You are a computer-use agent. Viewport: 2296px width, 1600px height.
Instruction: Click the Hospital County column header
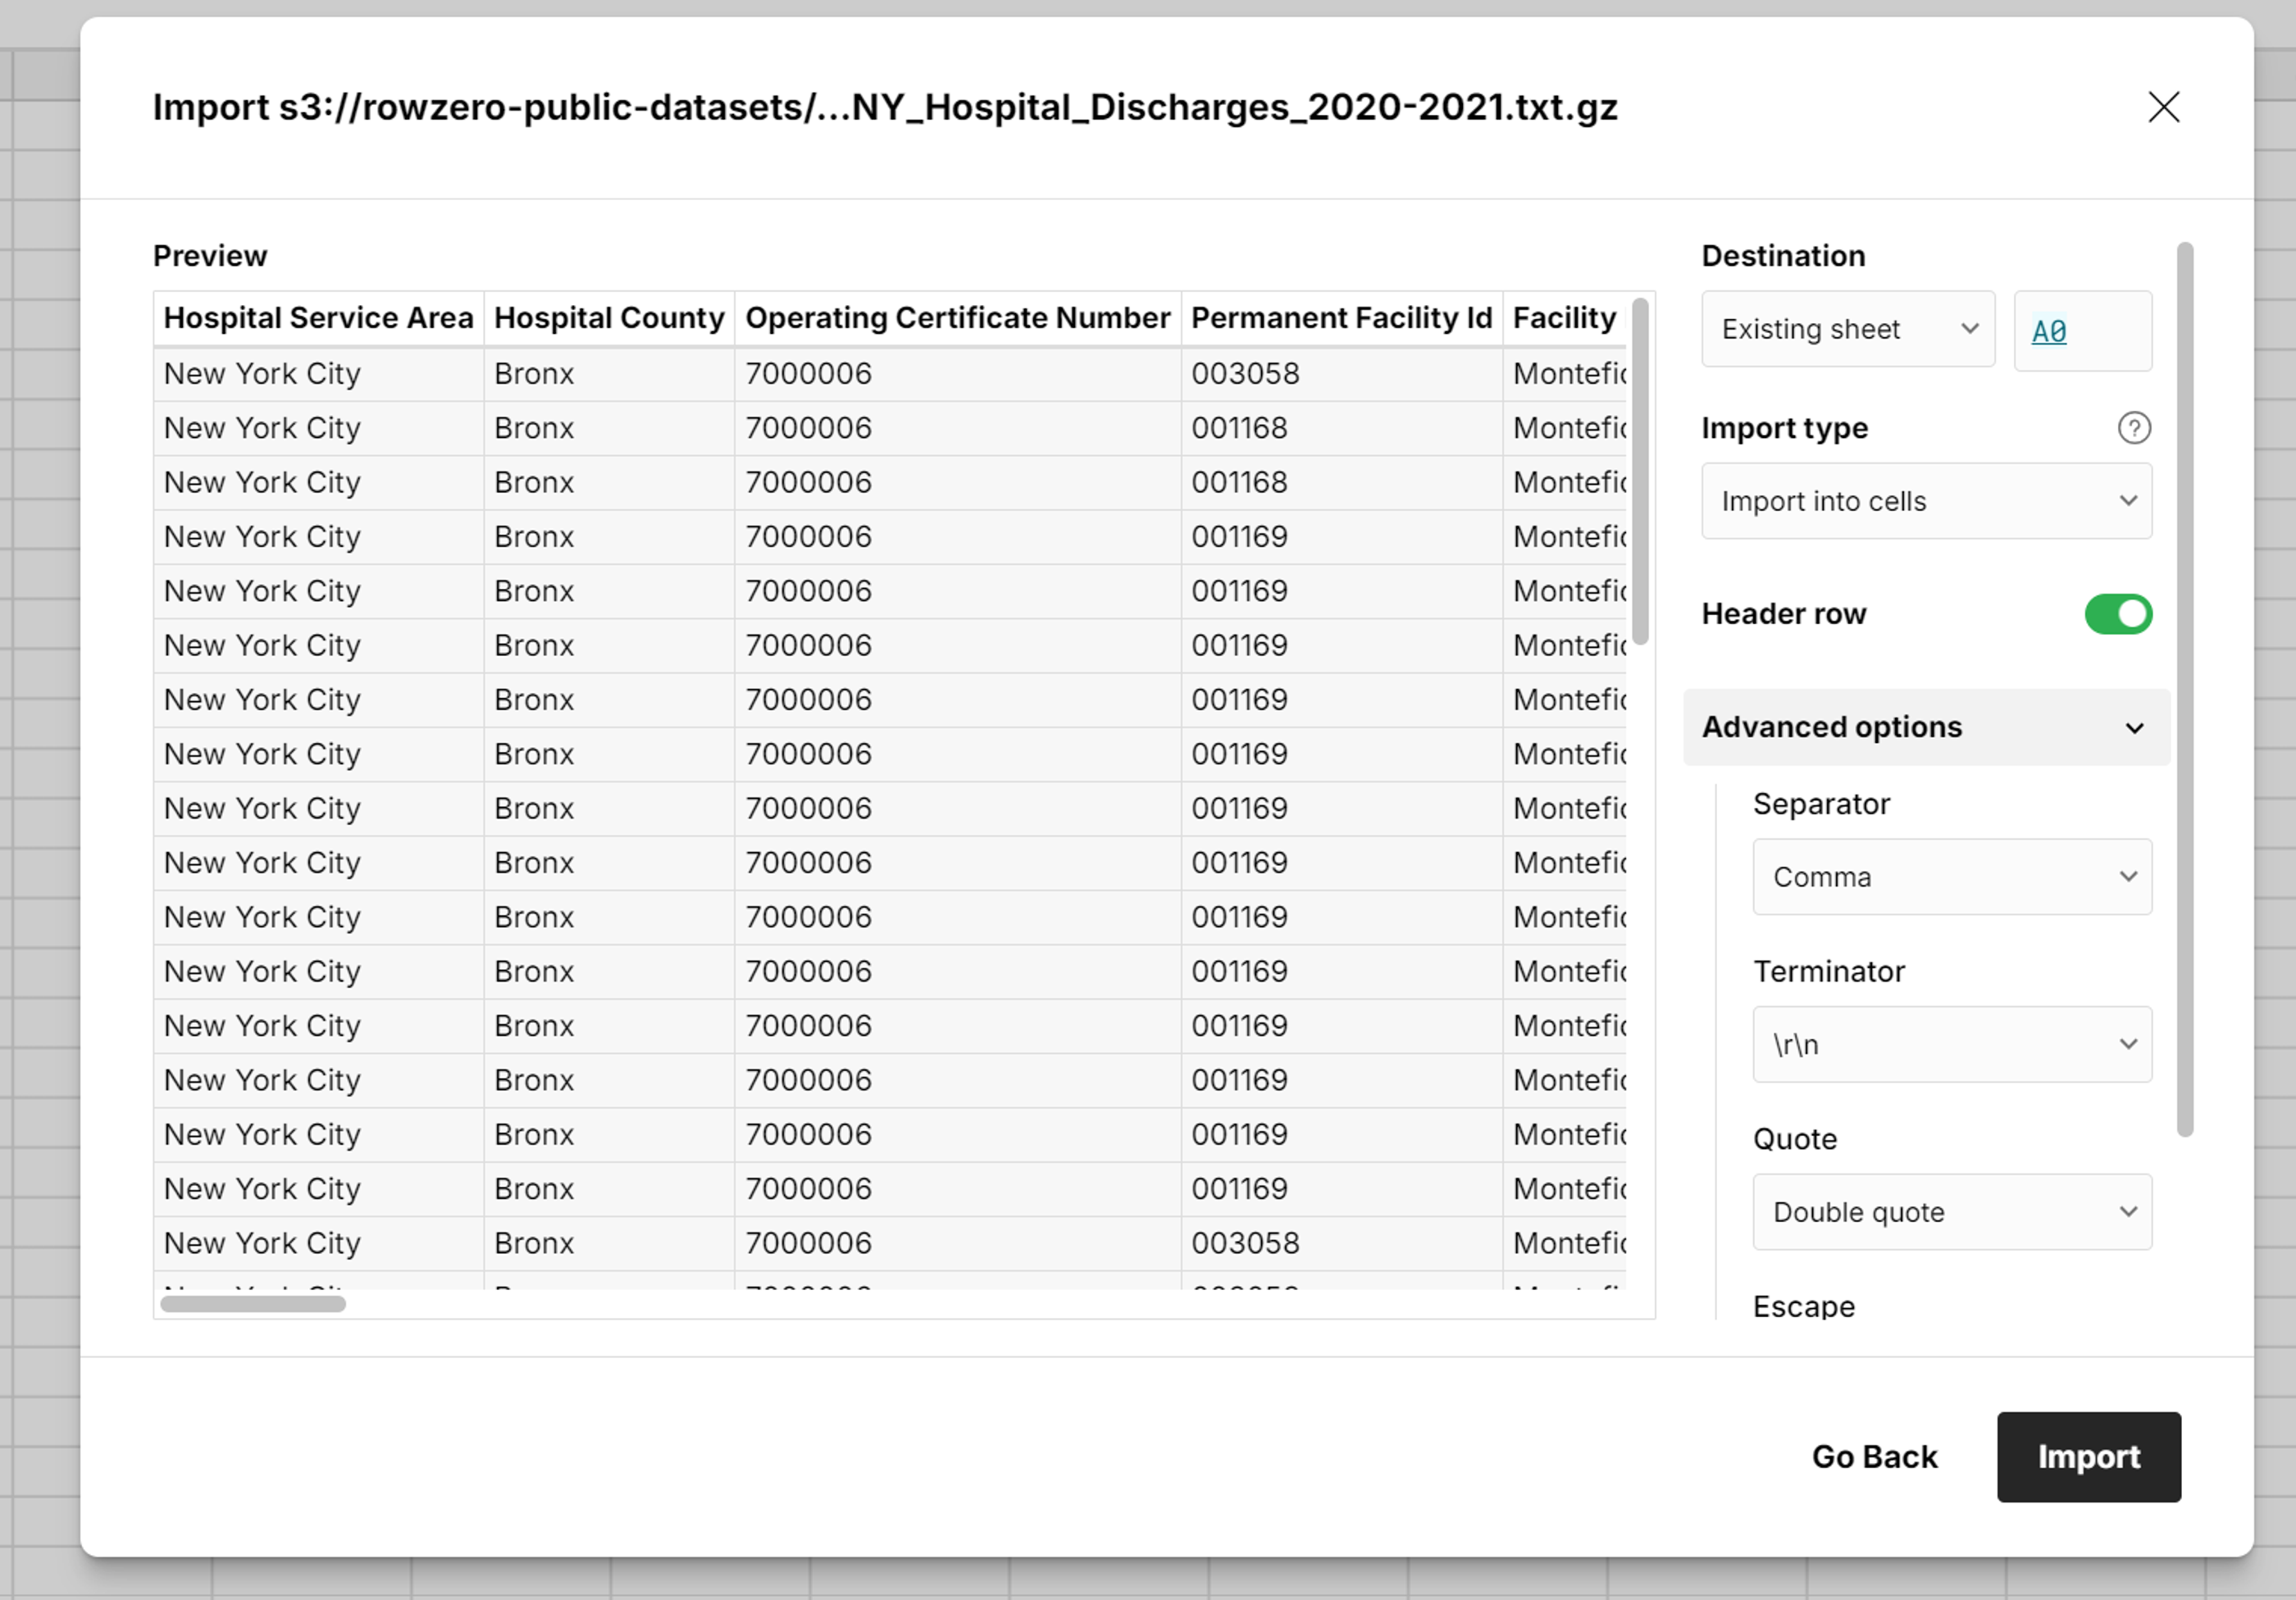pyautogui.click(x=609, y=318)
